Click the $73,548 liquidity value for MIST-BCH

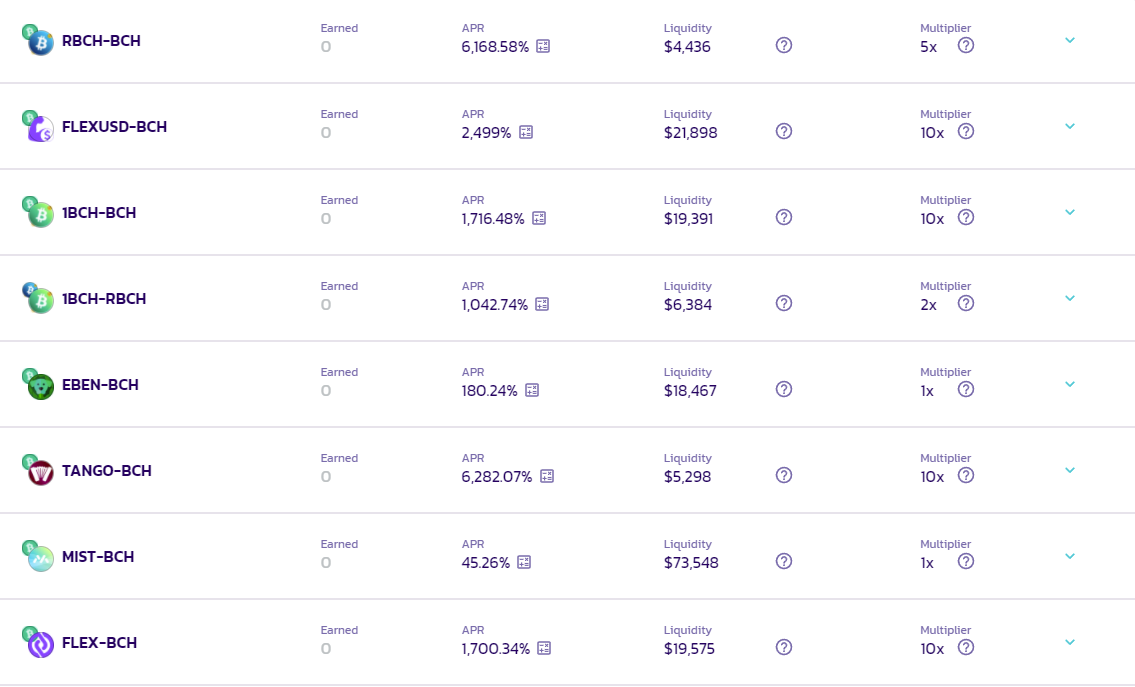(691, 562)
